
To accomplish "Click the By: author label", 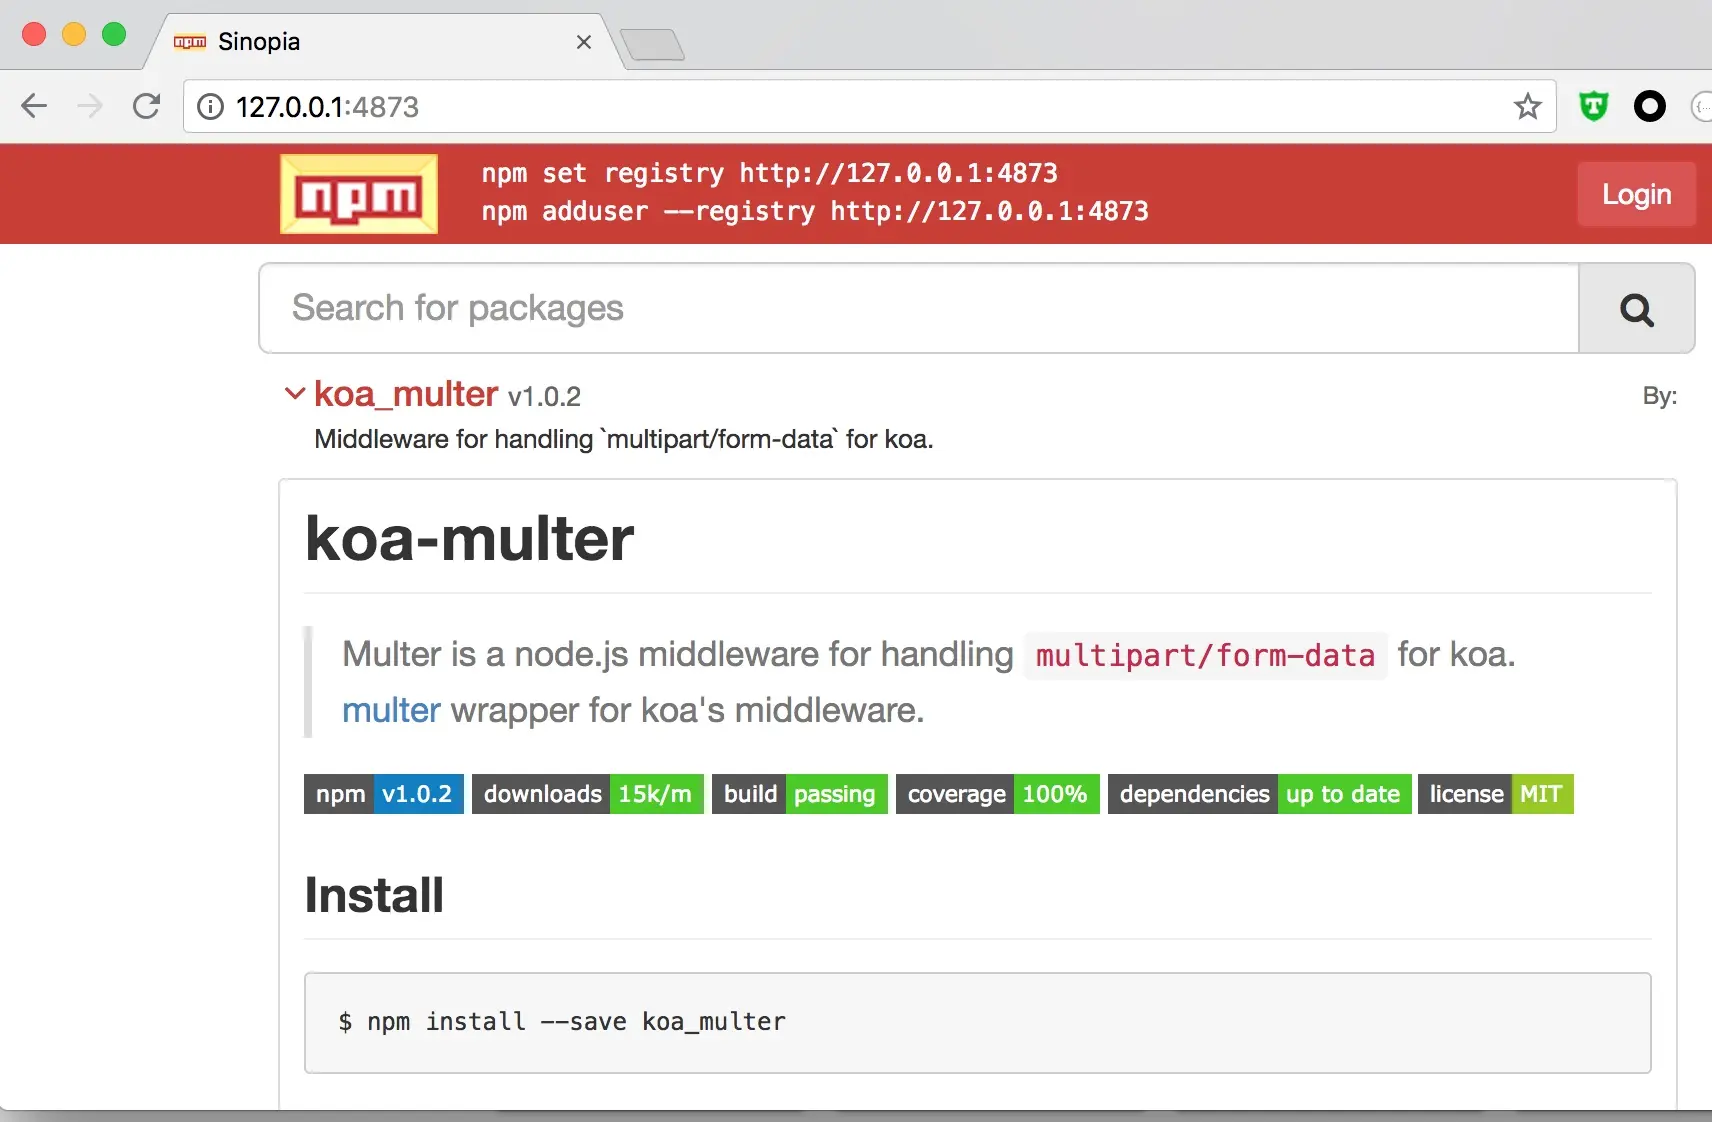I will coord(1660,396).
